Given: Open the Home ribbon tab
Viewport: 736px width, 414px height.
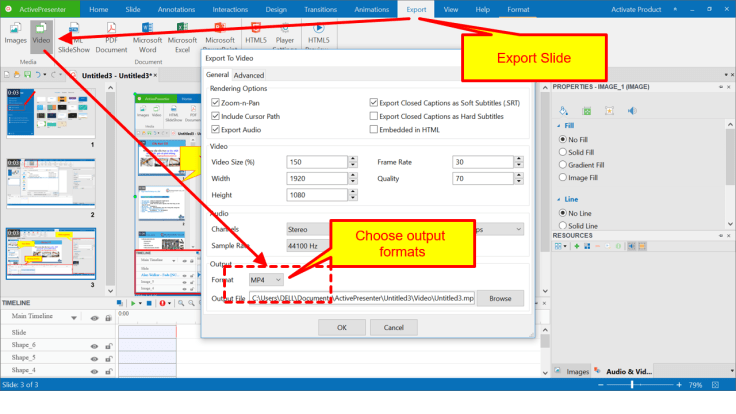Looking at the screenshot, I should click(99, 9).
